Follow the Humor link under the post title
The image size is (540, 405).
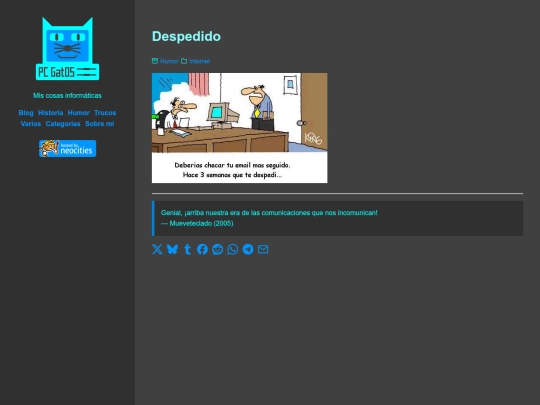coord(169,61)
